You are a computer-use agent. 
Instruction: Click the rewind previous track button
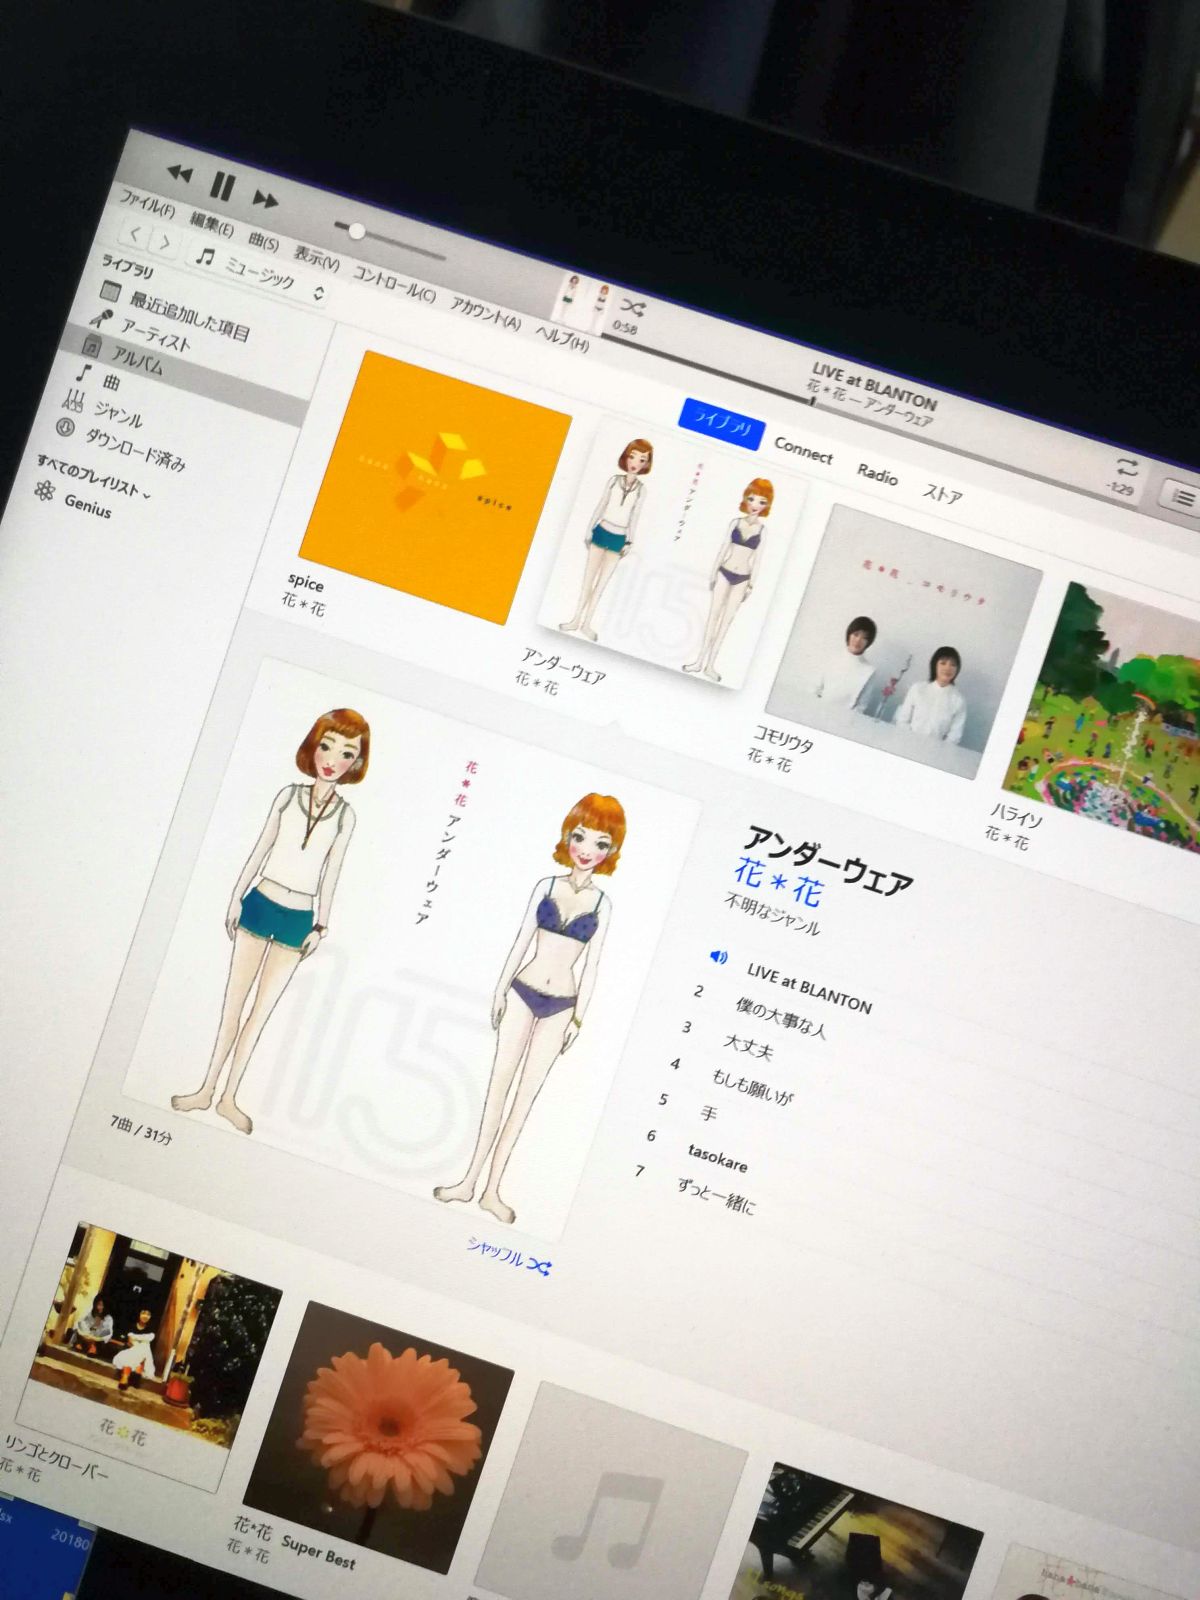179,174
